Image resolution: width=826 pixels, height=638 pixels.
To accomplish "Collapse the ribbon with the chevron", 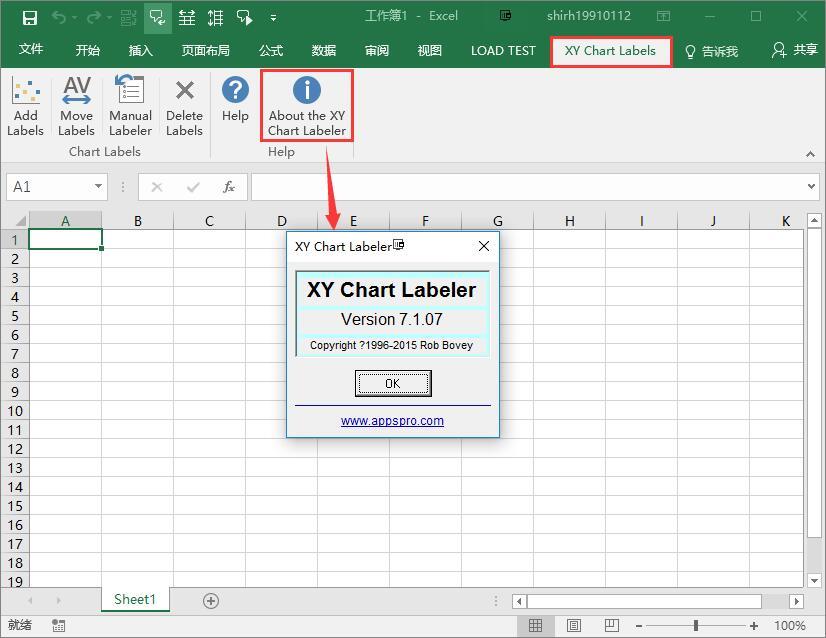I will click(x=810, y=154).
